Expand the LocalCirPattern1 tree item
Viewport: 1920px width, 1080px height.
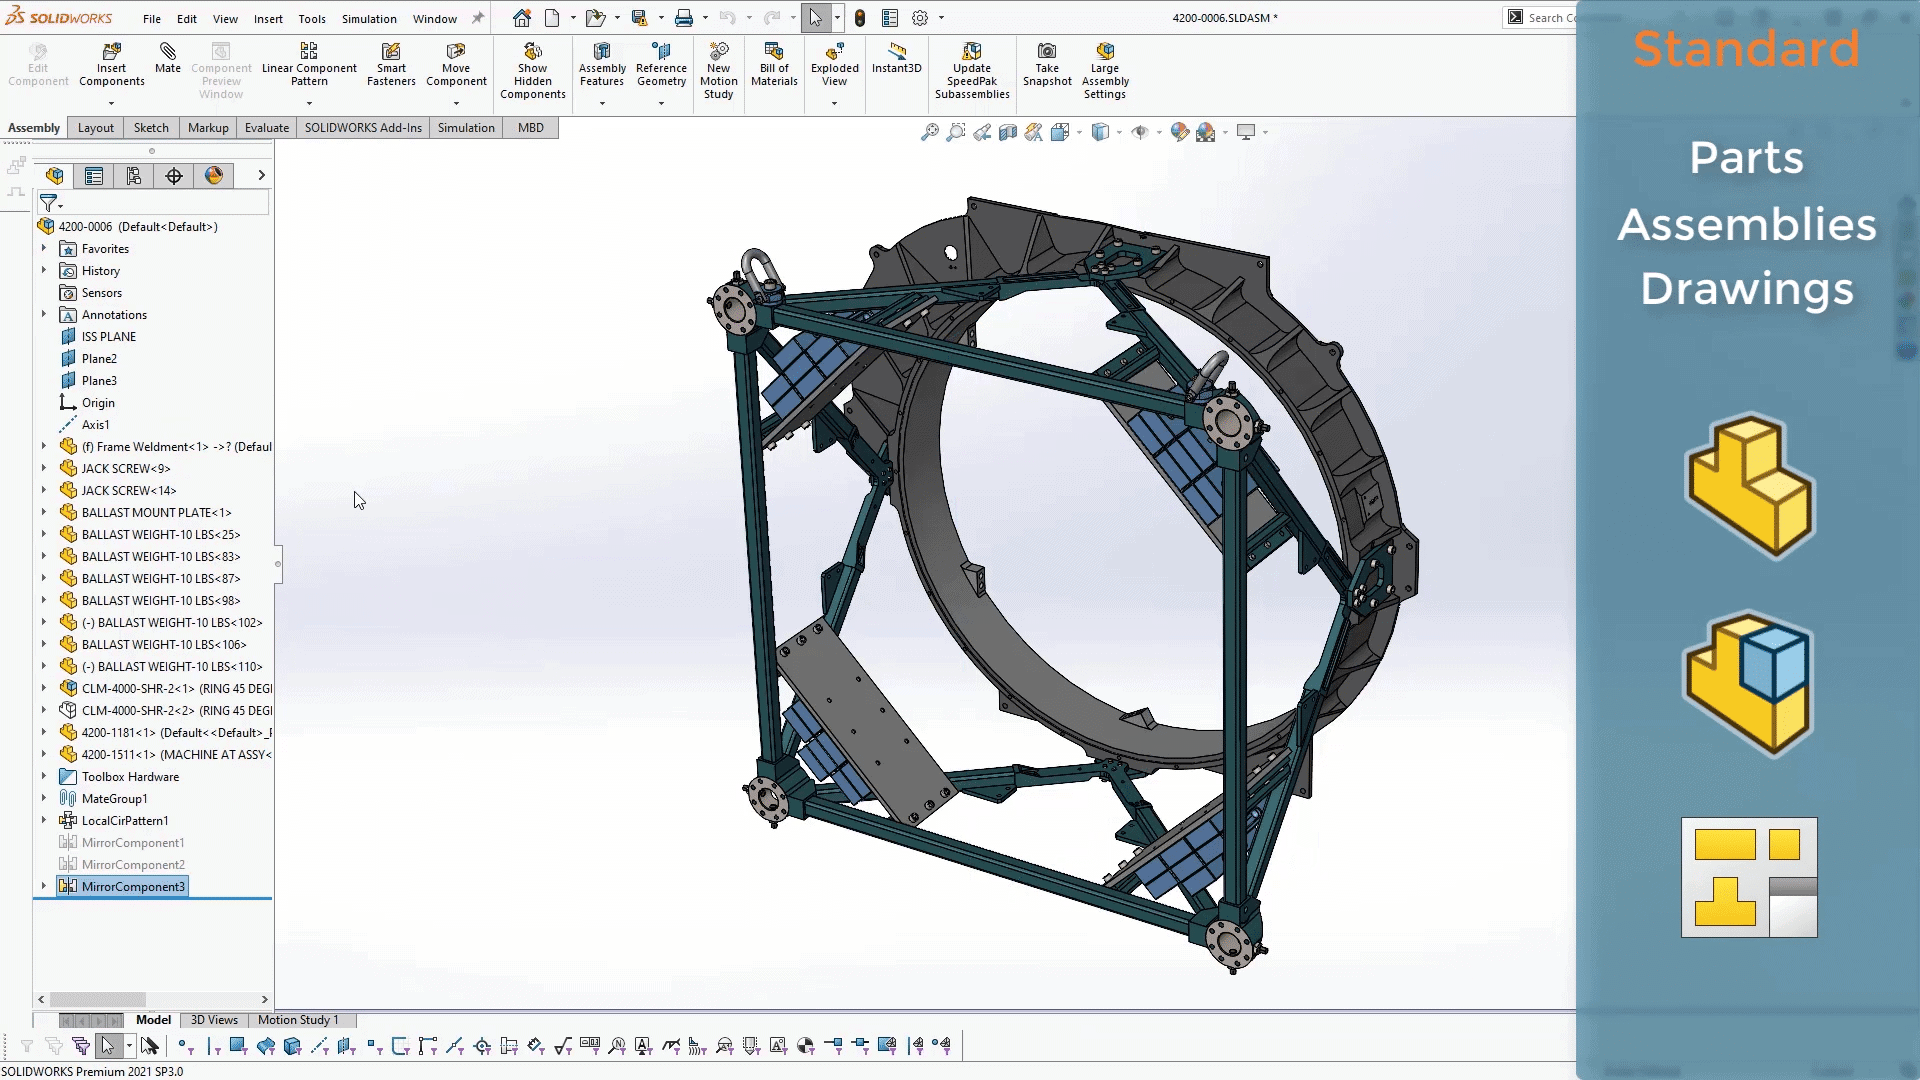click(44, 820)
